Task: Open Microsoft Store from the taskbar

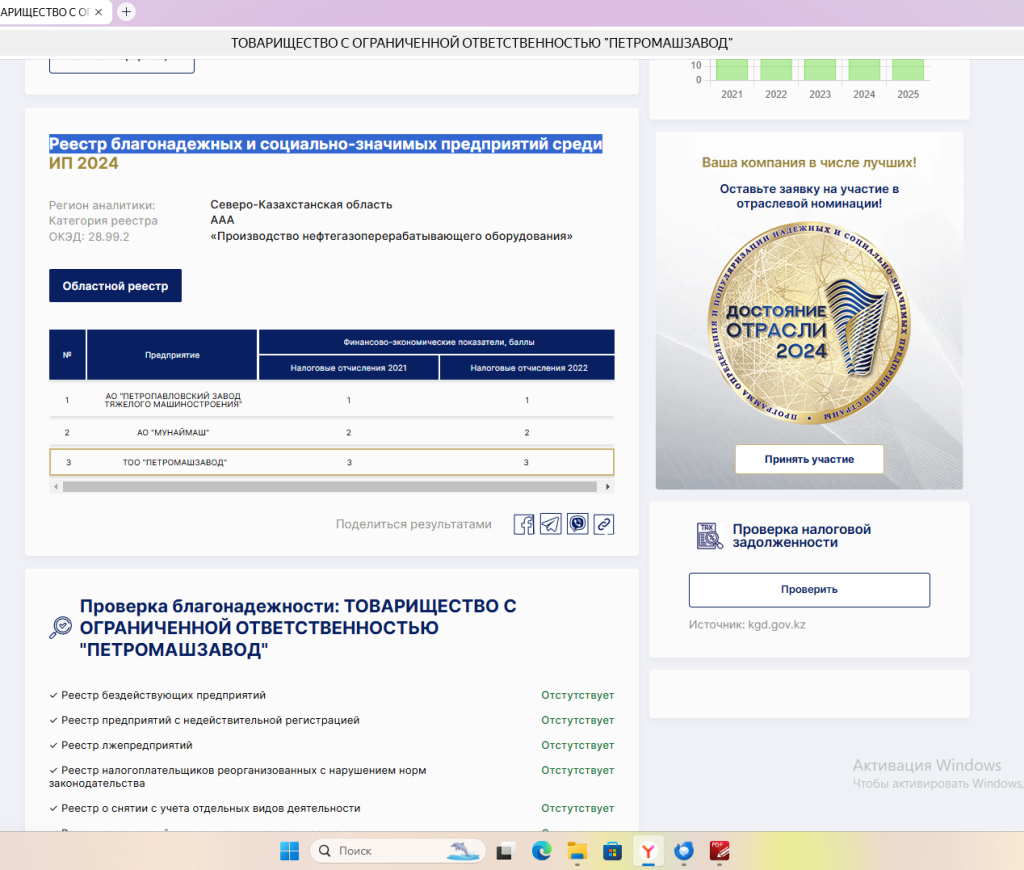Action: click(612, 850)
